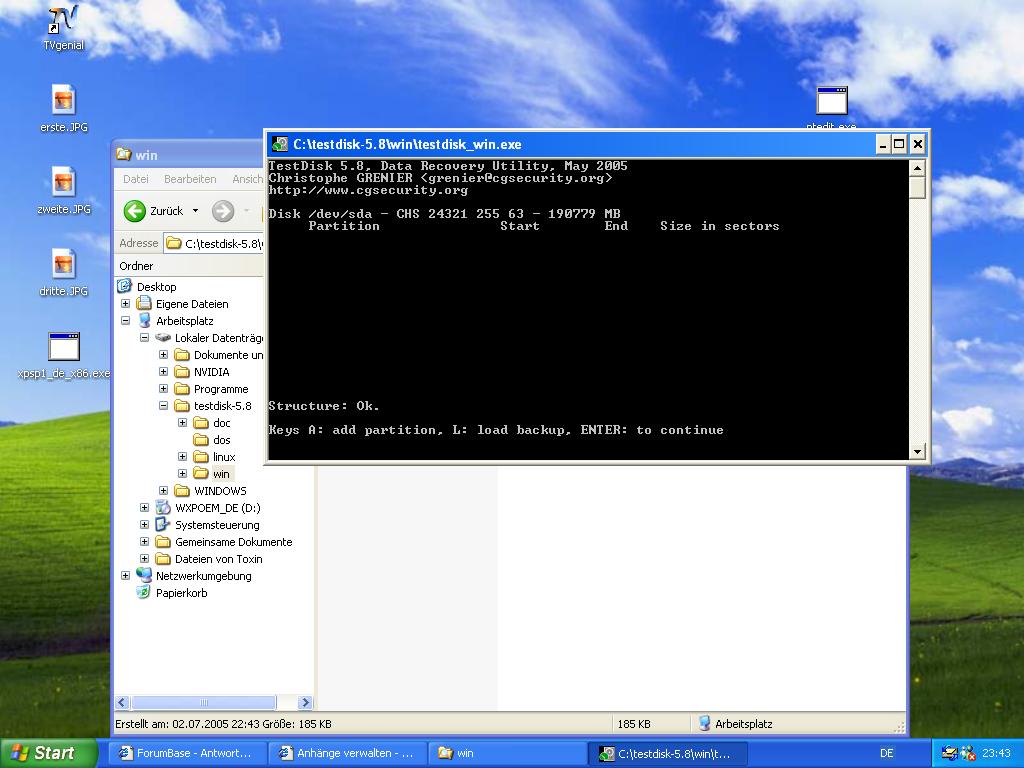Expand the Dokumente und folder node

[x=163, y=355]
